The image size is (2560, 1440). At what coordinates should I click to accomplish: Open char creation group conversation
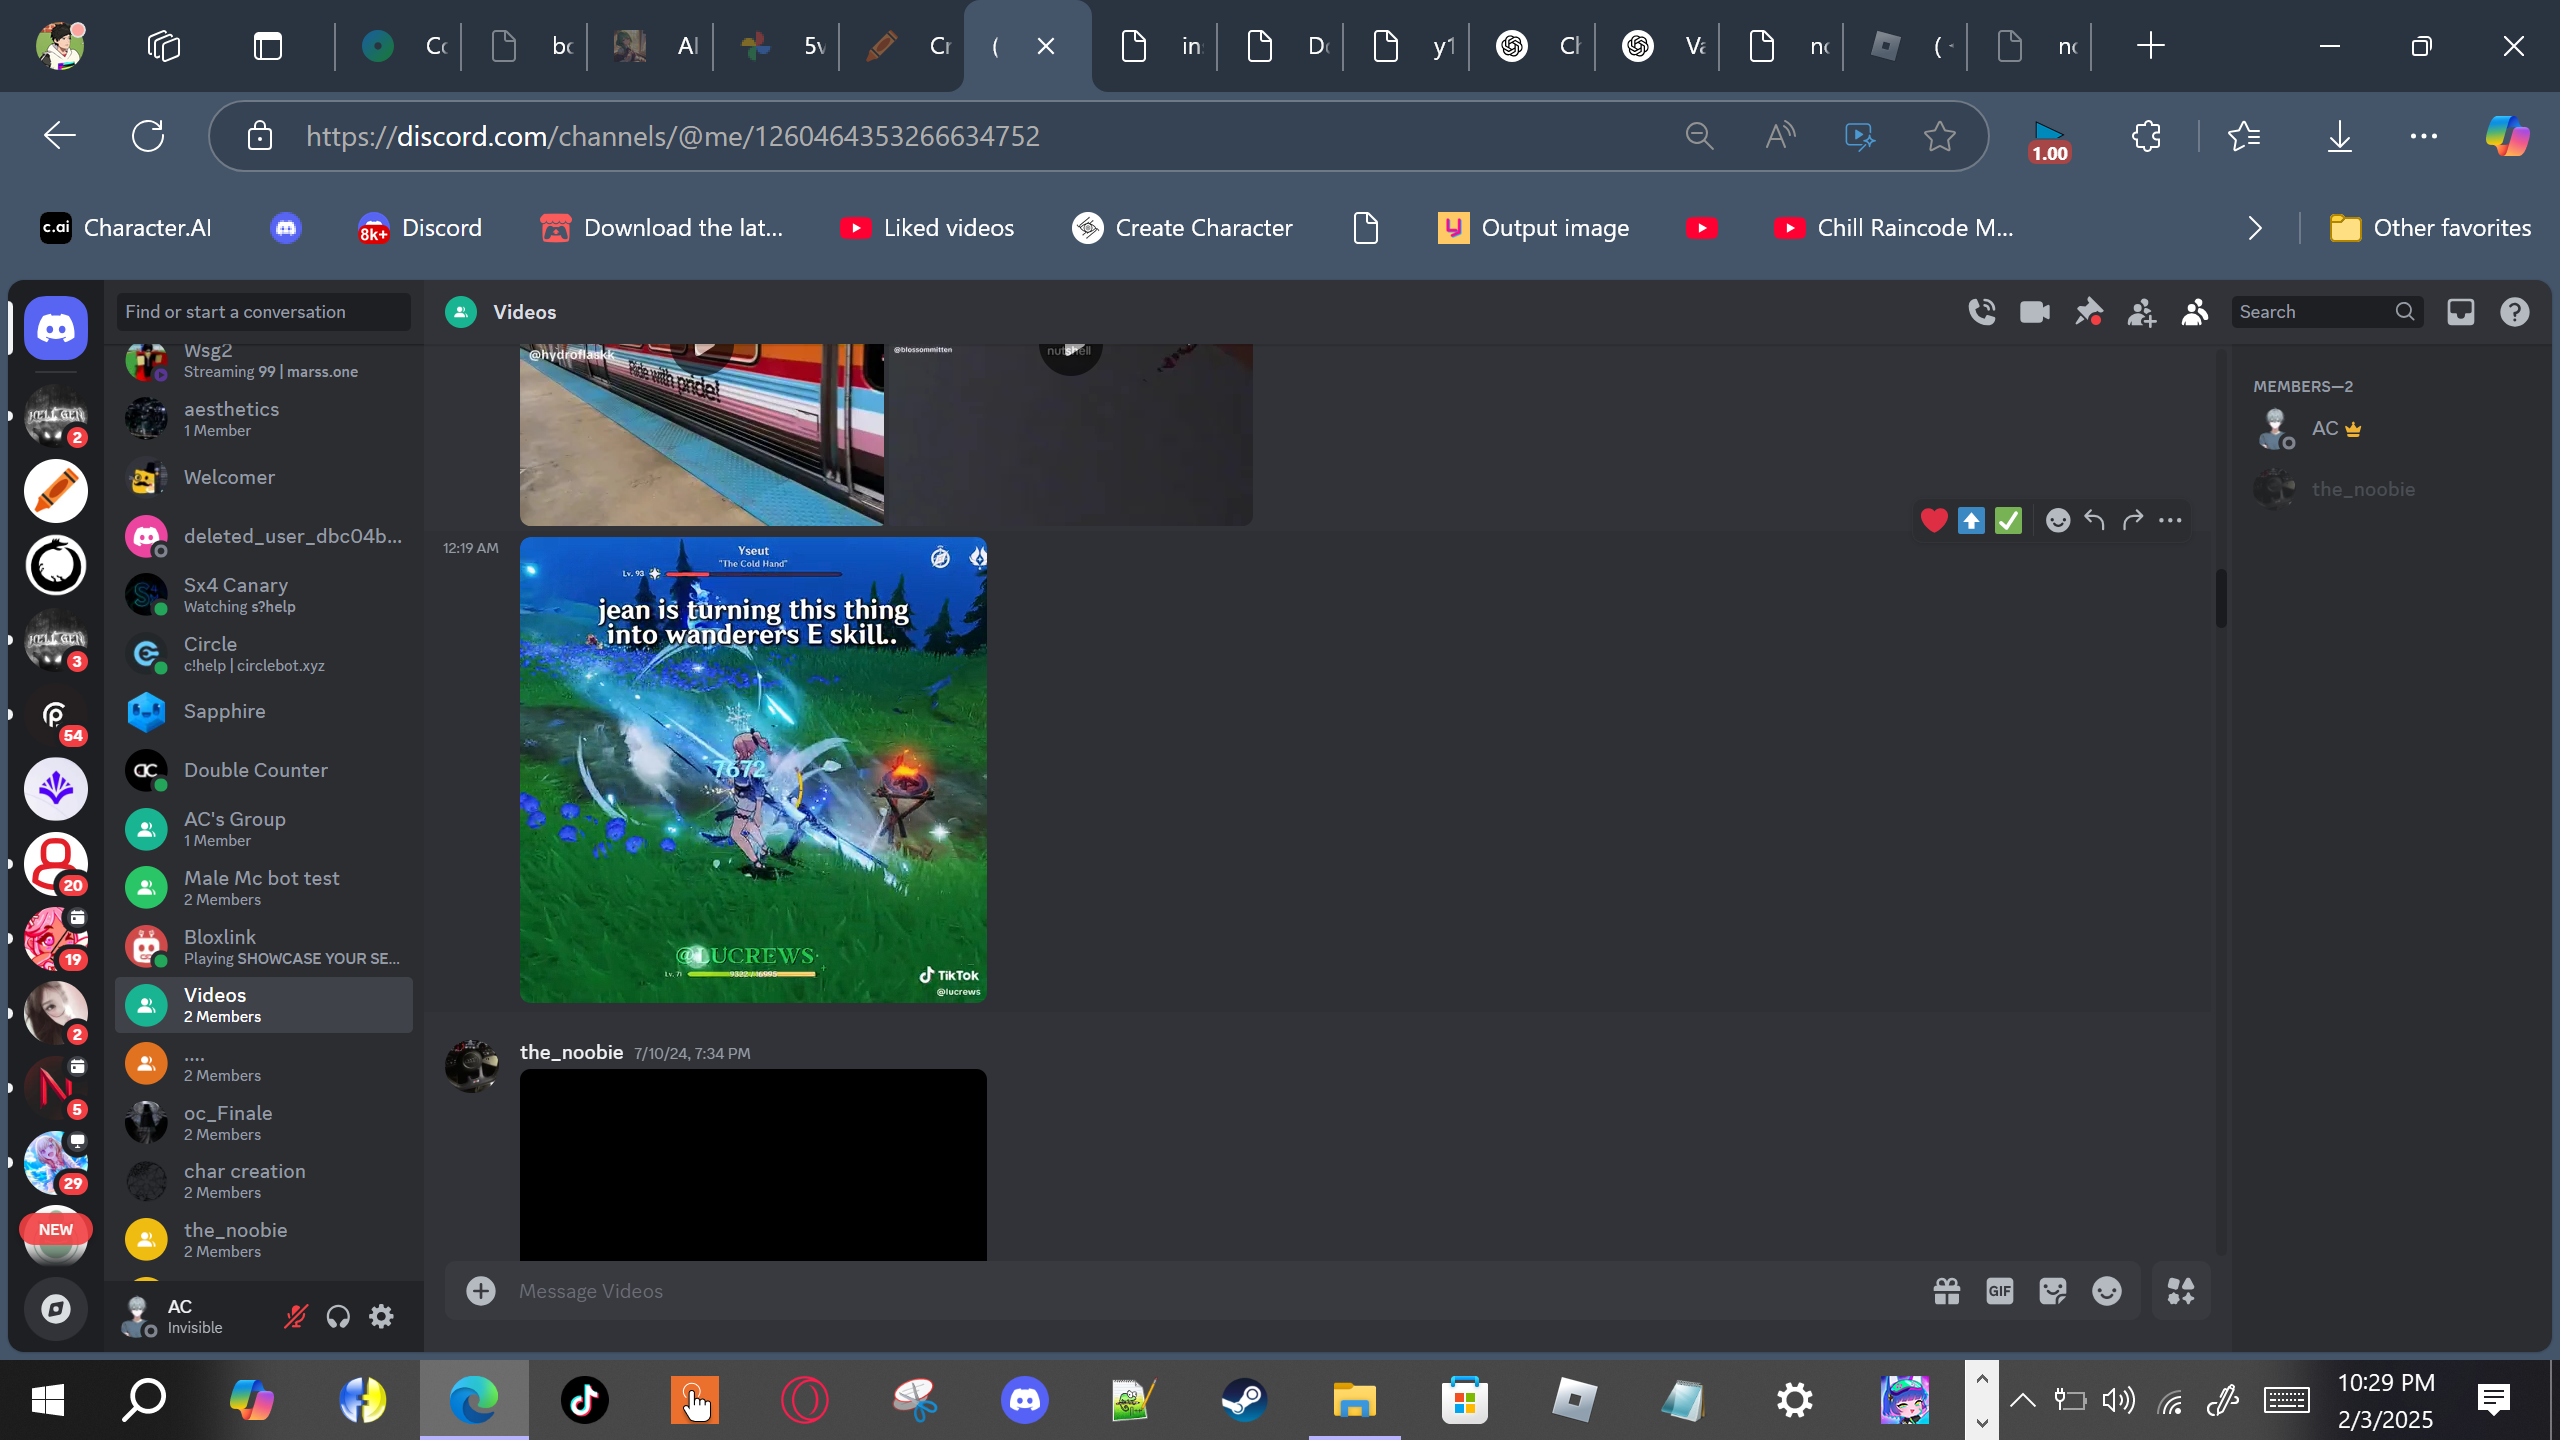264,1181
